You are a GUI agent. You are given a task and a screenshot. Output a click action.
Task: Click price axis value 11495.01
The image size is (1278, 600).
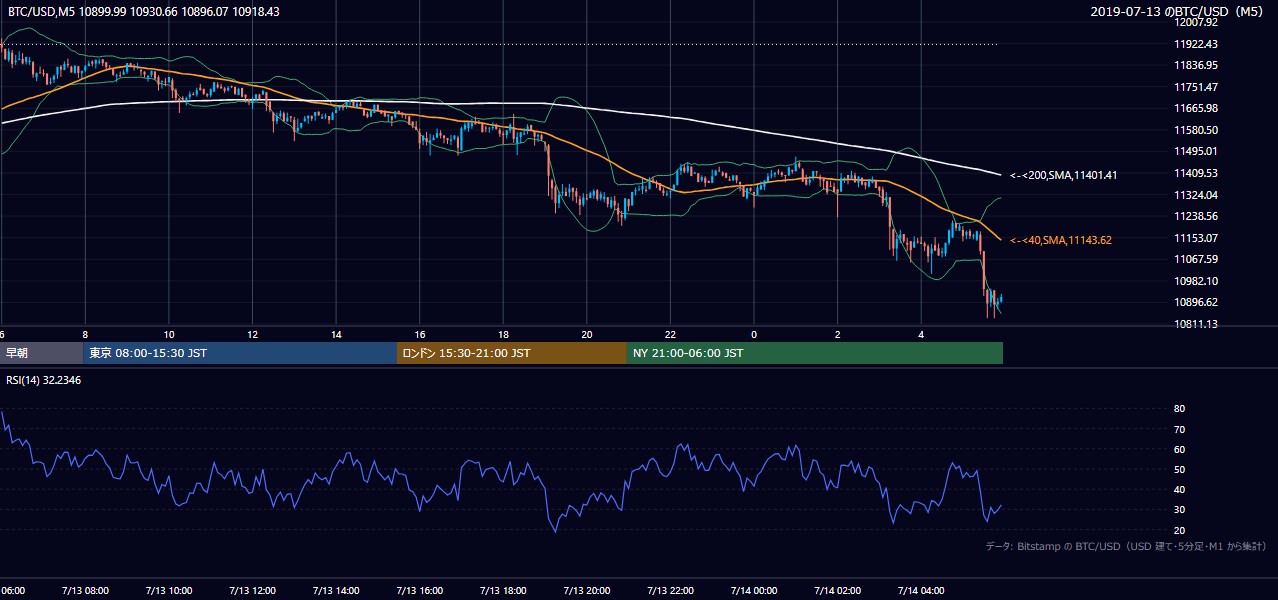(x=1195, y=151)
